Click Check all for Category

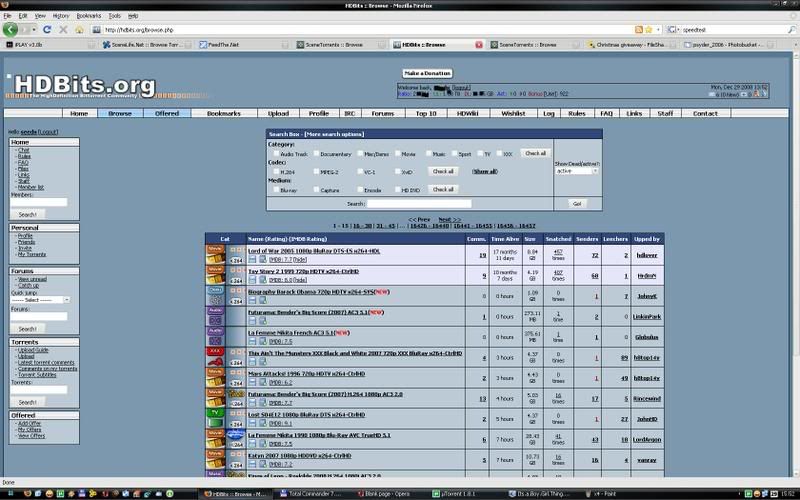pos(535,153)
